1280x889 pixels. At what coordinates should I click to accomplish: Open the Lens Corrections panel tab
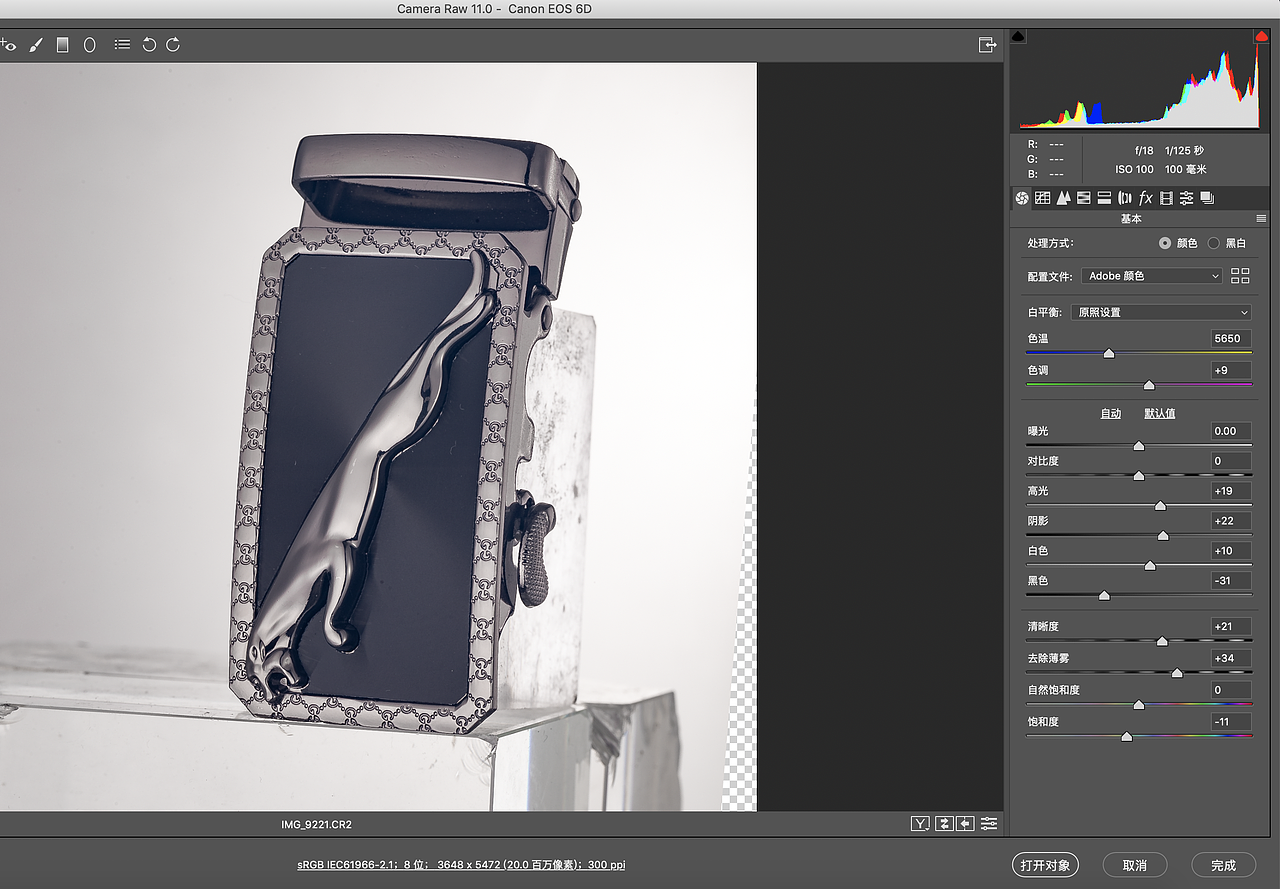point(1125,198)
